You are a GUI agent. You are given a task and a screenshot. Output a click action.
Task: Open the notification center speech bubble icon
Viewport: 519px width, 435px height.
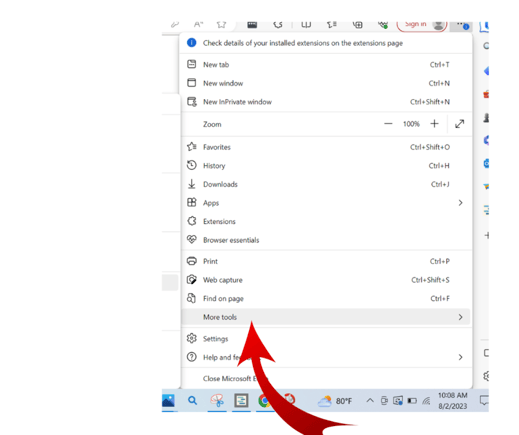484,400
